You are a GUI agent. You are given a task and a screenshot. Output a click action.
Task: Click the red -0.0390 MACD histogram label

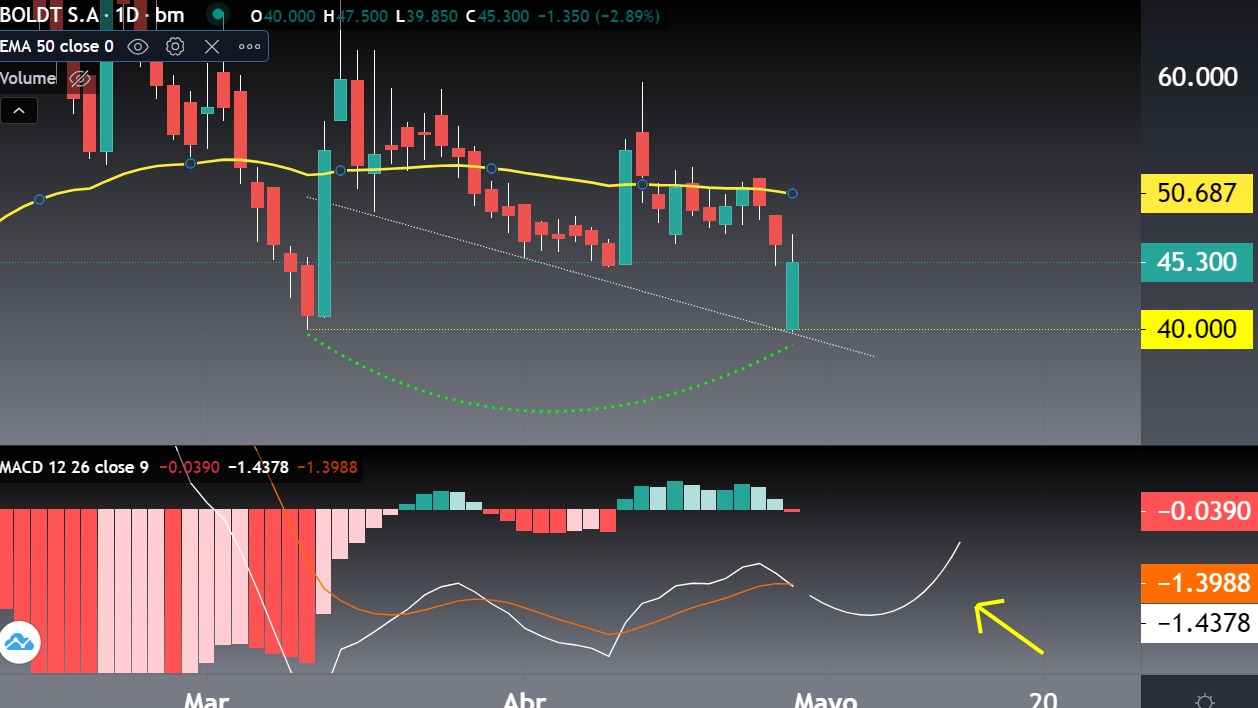pos(1197,511)
